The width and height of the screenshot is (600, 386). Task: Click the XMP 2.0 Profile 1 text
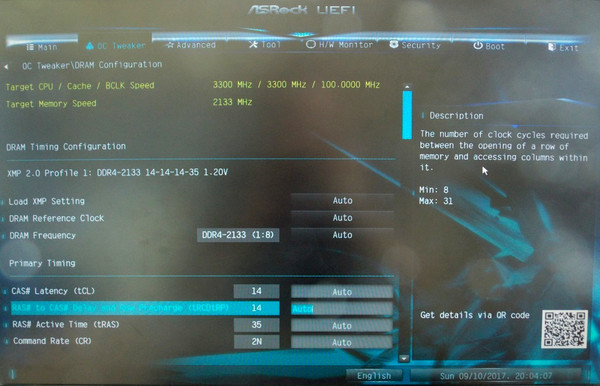[117, 173]
